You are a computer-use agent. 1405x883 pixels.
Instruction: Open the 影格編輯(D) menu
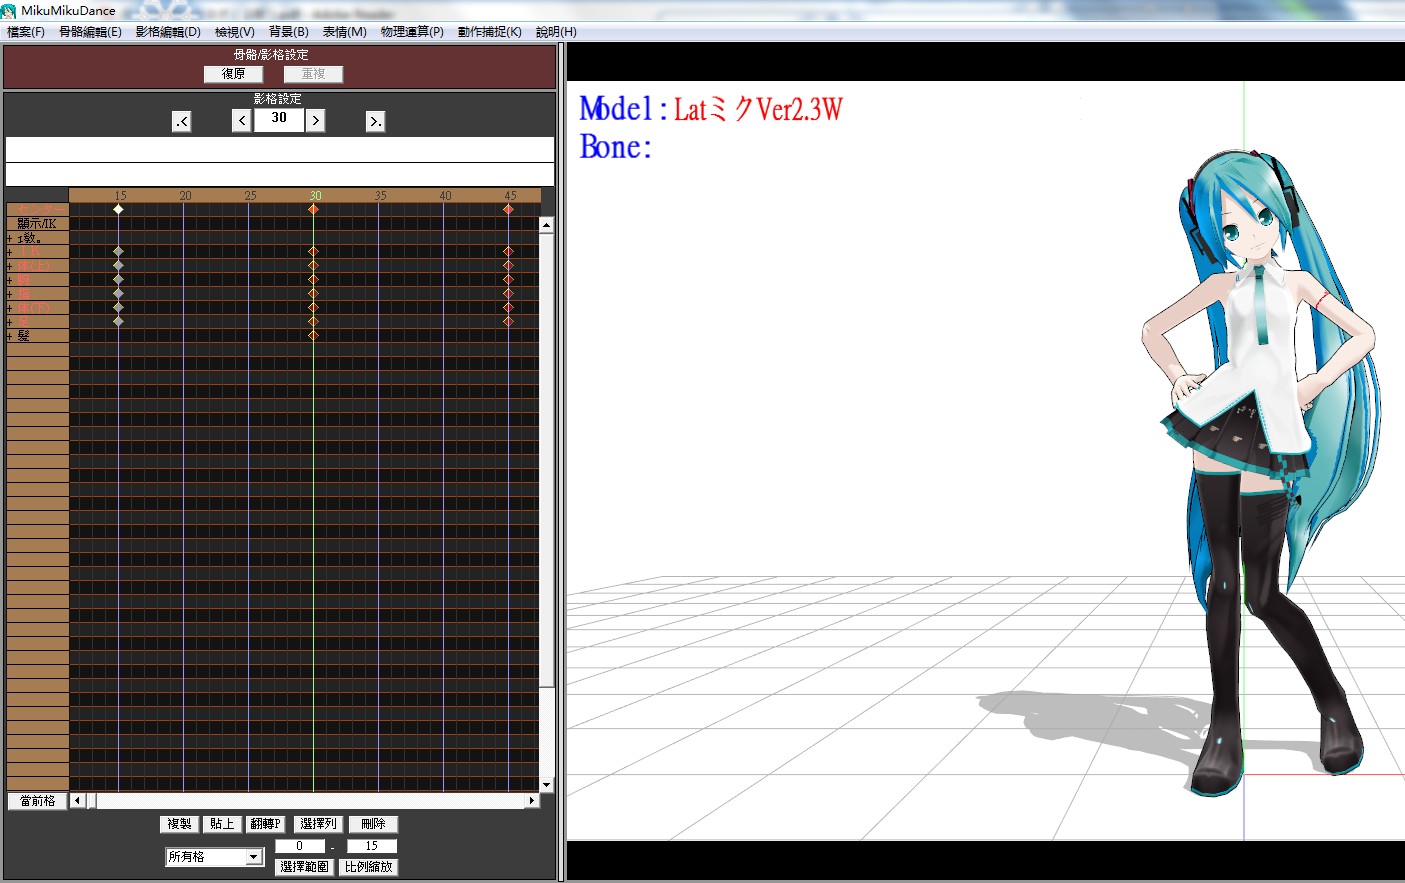click(168, 32)
